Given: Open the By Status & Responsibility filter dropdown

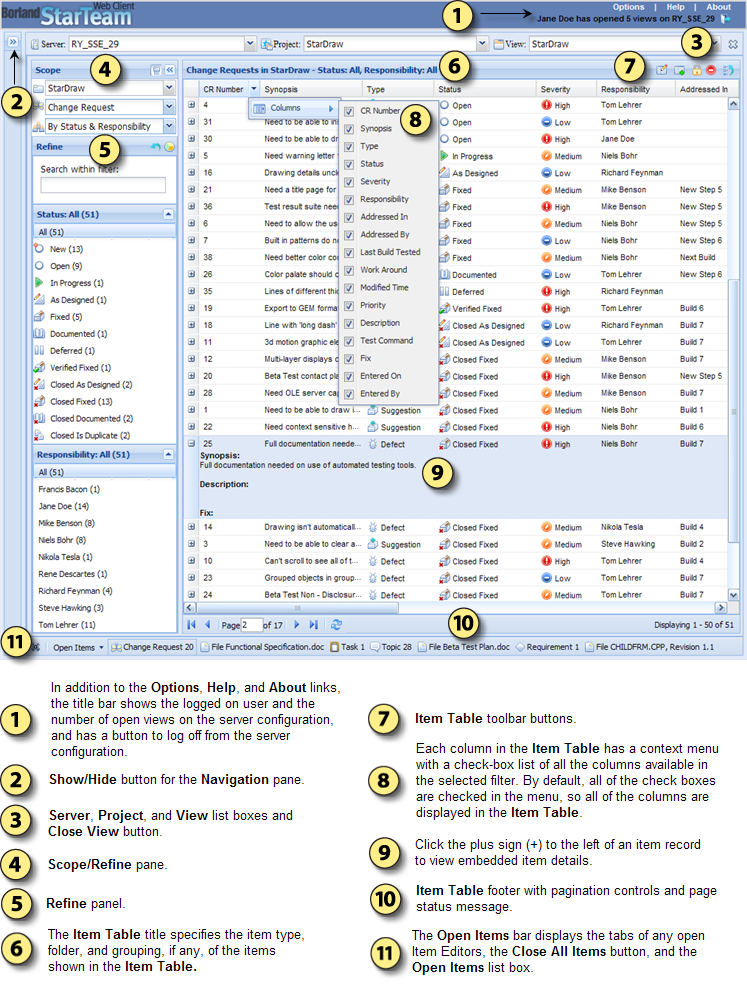Looking at the screenshot, I should click(169, 126).
